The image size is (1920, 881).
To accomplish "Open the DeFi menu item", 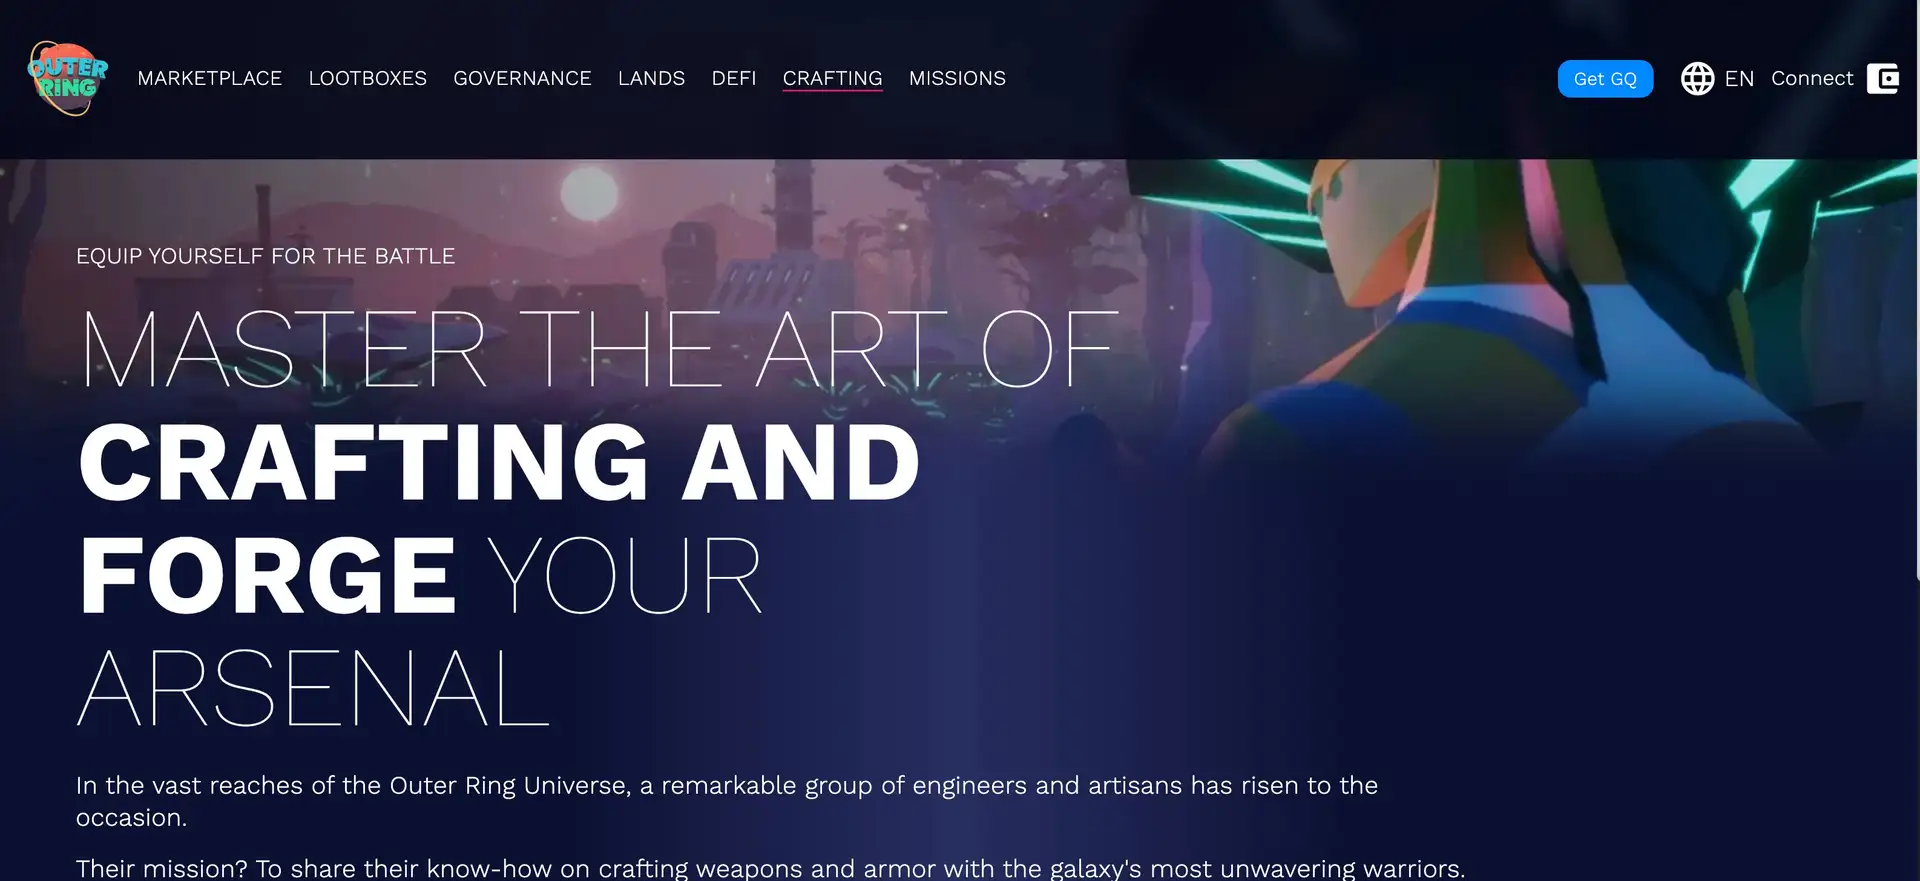I will (734, 78).
